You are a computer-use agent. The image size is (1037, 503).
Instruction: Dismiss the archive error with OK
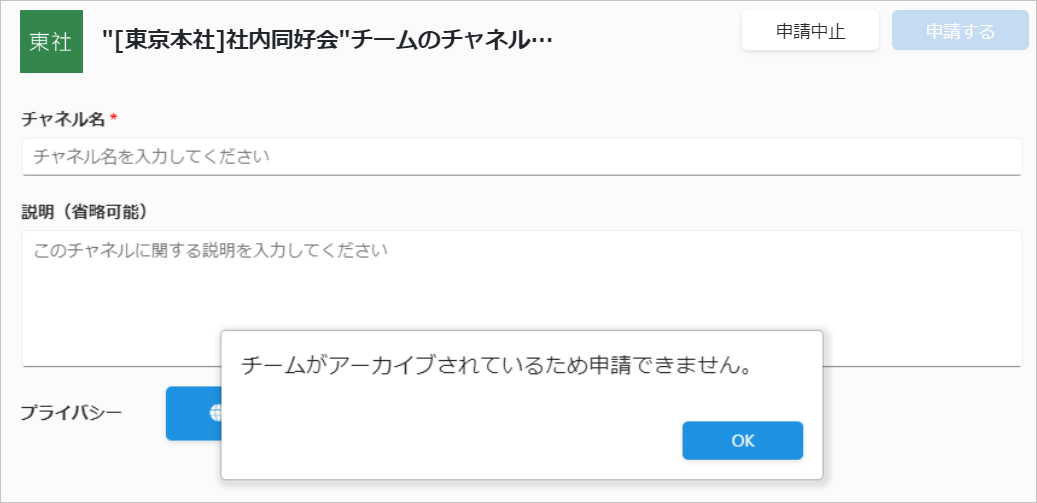tap(743, 441)
